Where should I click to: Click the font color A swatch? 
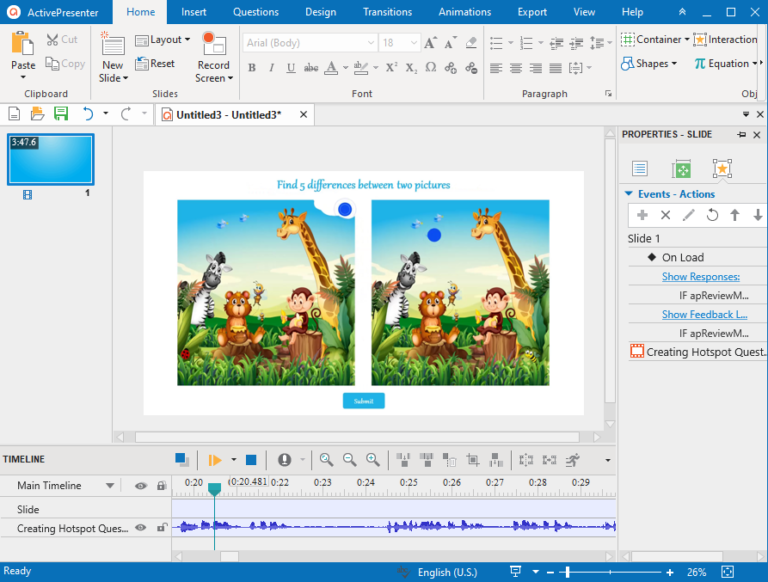[331, 68]
